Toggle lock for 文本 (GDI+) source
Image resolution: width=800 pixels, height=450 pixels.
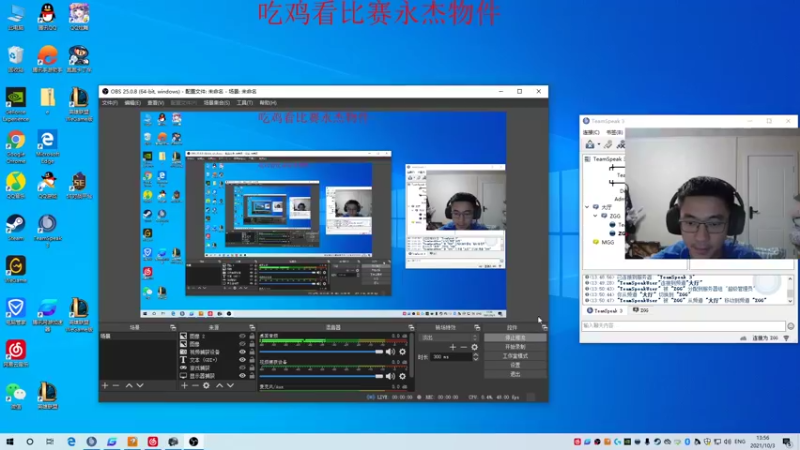[252, 360]
